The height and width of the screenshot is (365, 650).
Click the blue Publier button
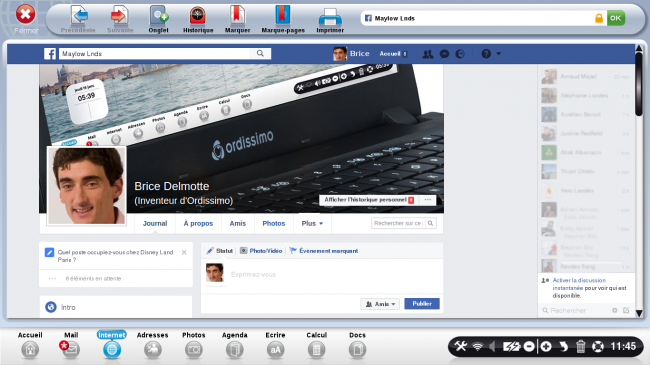(x=422, y=304)
